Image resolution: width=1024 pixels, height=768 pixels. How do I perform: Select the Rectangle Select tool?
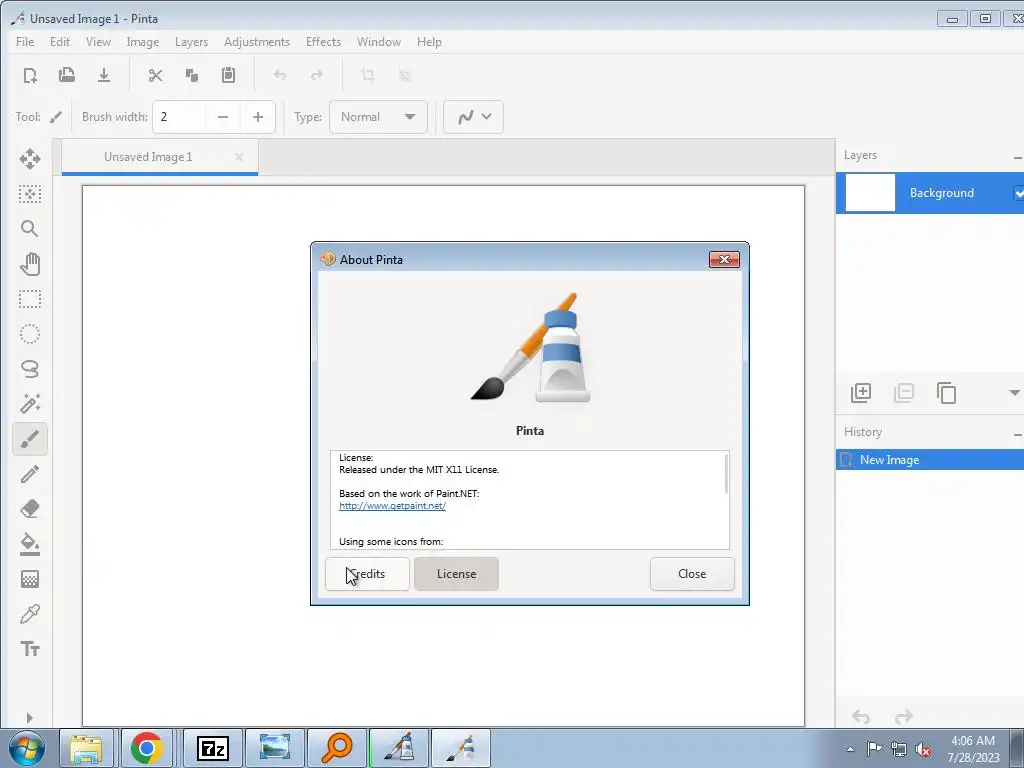coord(30,299)
